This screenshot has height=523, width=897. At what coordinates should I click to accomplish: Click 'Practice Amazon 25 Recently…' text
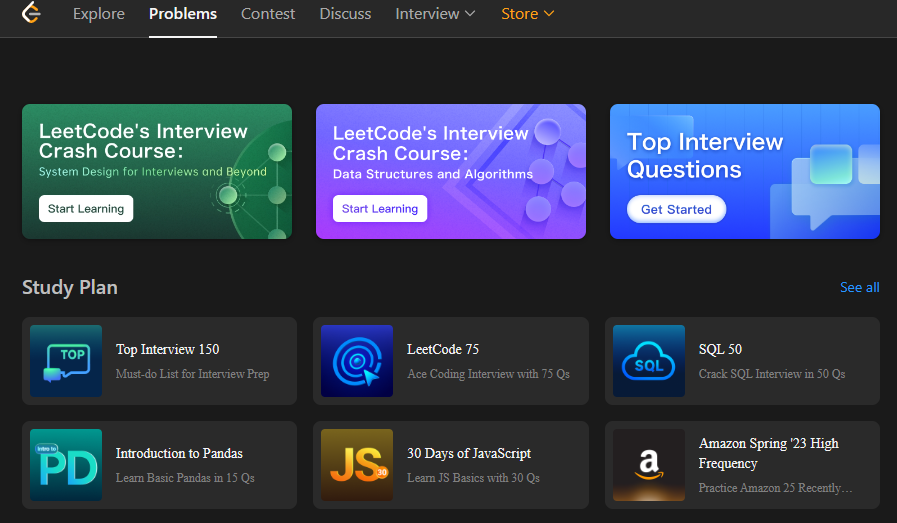[775, 488]
